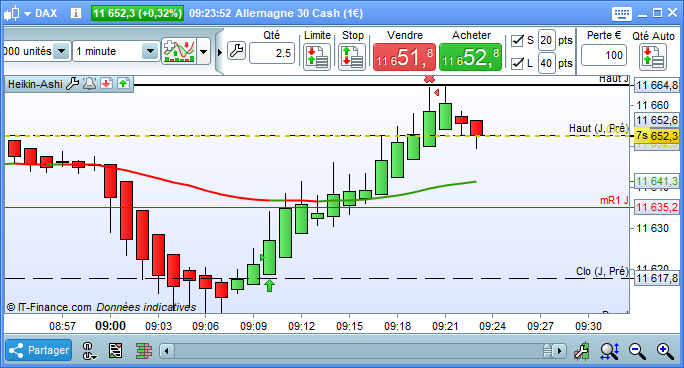Click the yellow 652,3 current price label

(657, 136)
